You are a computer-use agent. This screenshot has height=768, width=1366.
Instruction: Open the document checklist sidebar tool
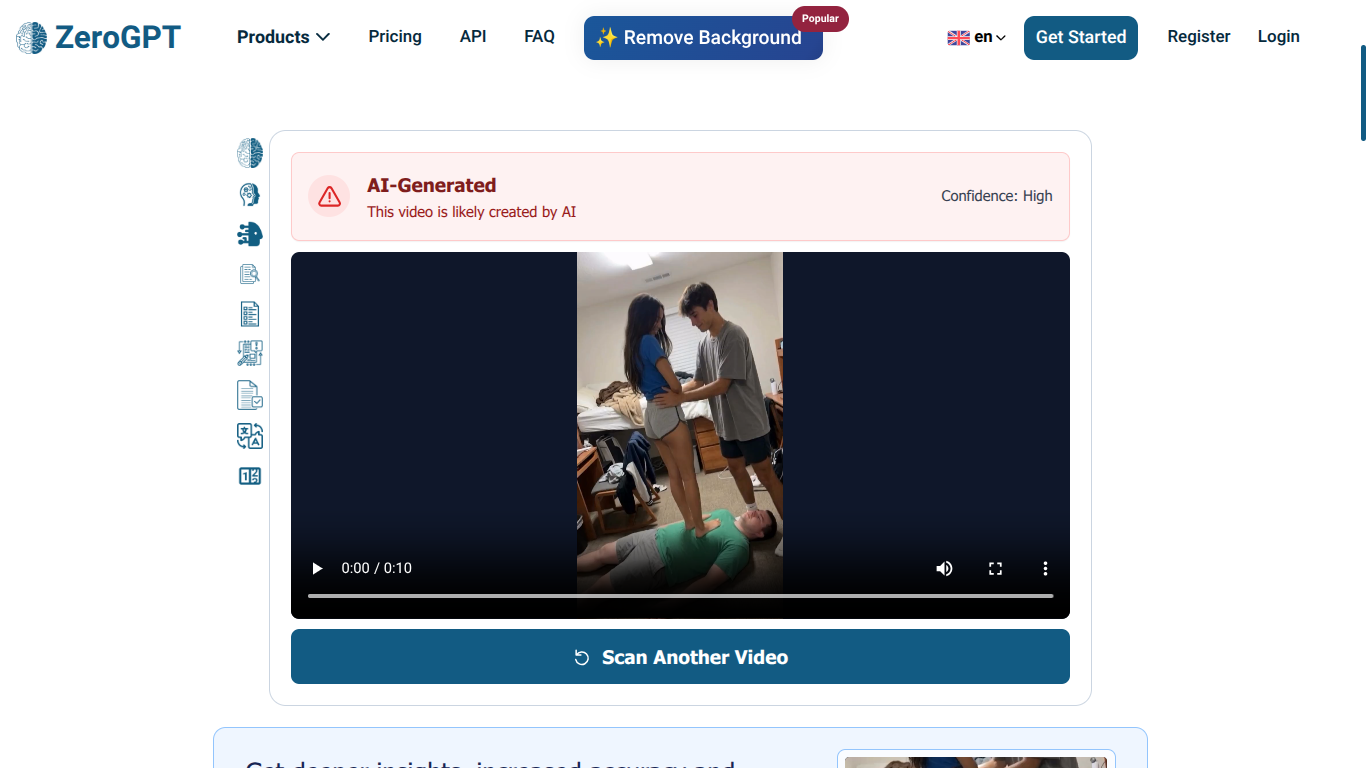tap(250, 314)
